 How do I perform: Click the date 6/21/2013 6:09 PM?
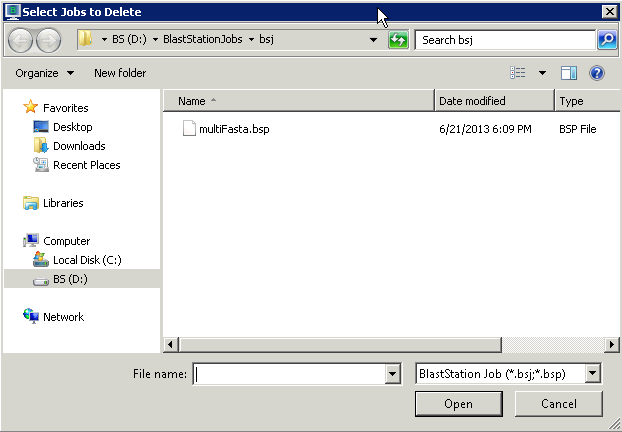coord(485,129)
